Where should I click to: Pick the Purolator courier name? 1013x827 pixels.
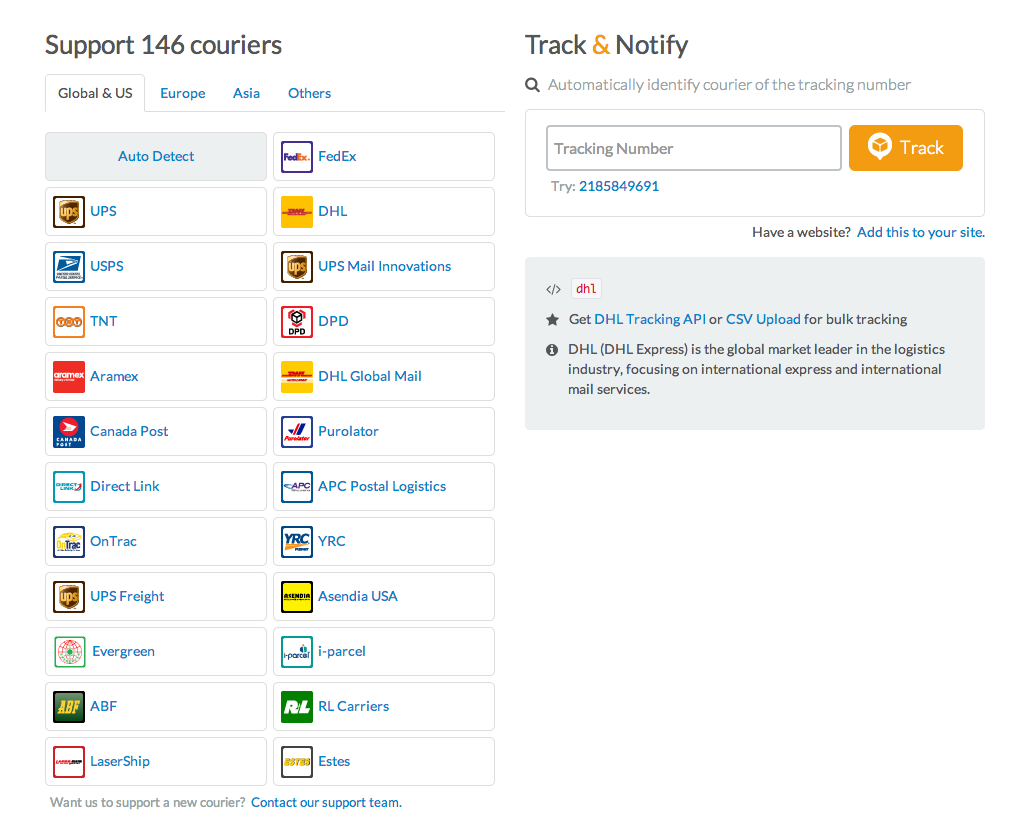(x=348, y=431)
